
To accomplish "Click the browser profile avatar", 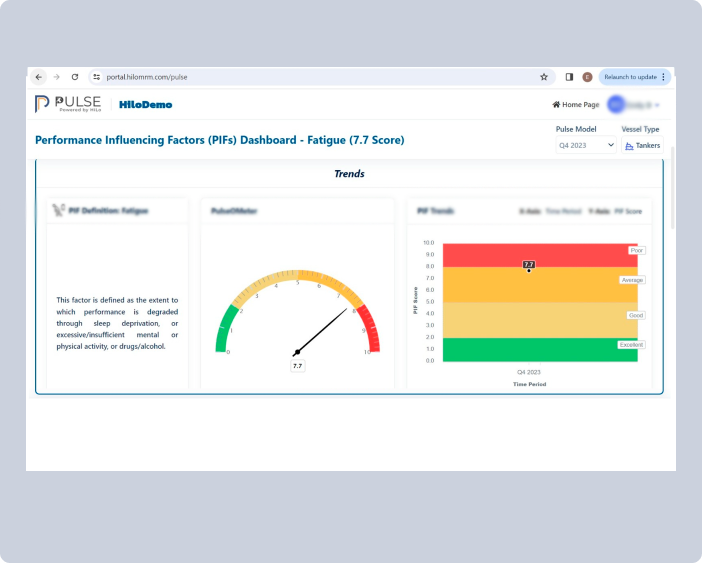I will click(587, 77).
